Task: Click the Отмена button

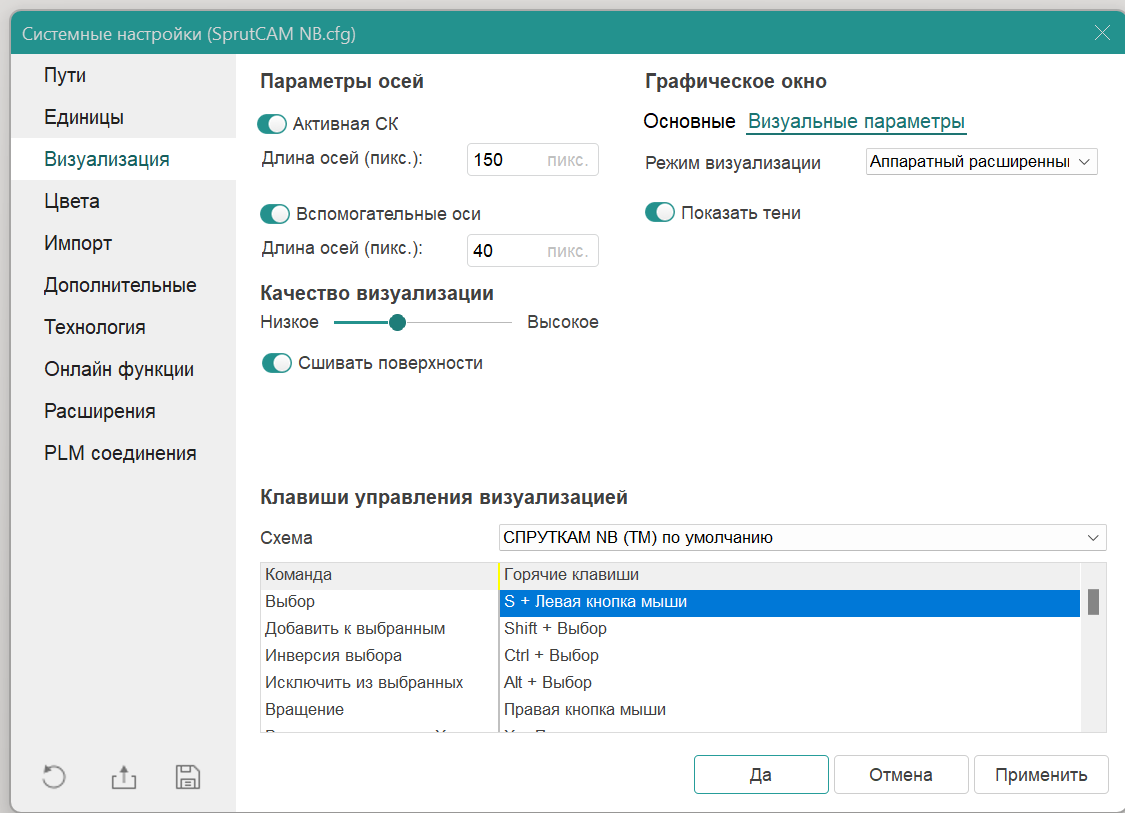Action: pyautogui.click(x=900, y=774)
